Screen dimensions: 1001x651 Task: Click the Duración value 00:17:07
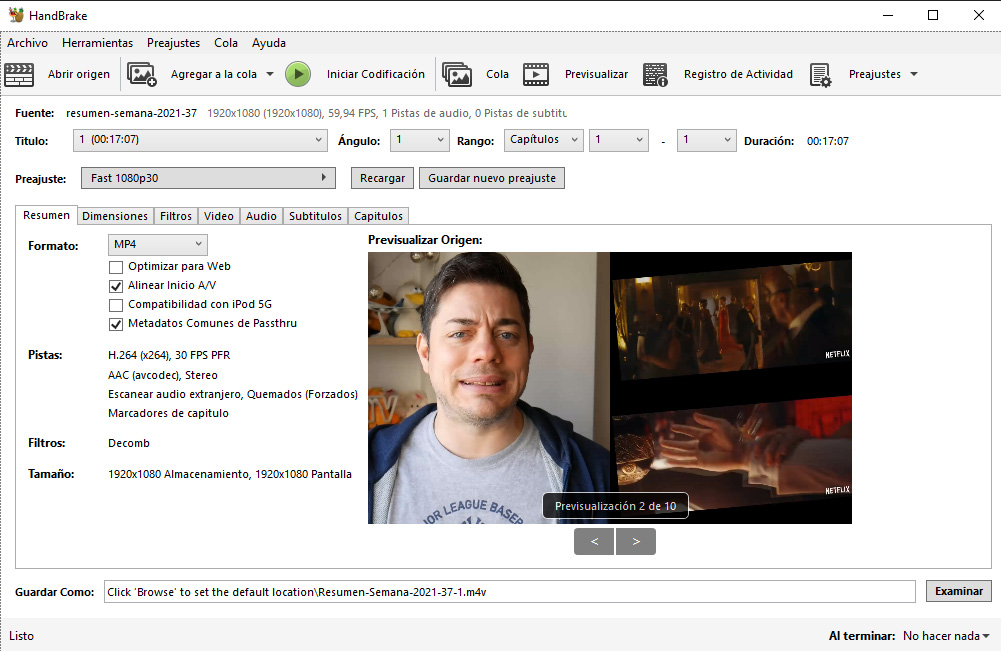coord(828,141)
